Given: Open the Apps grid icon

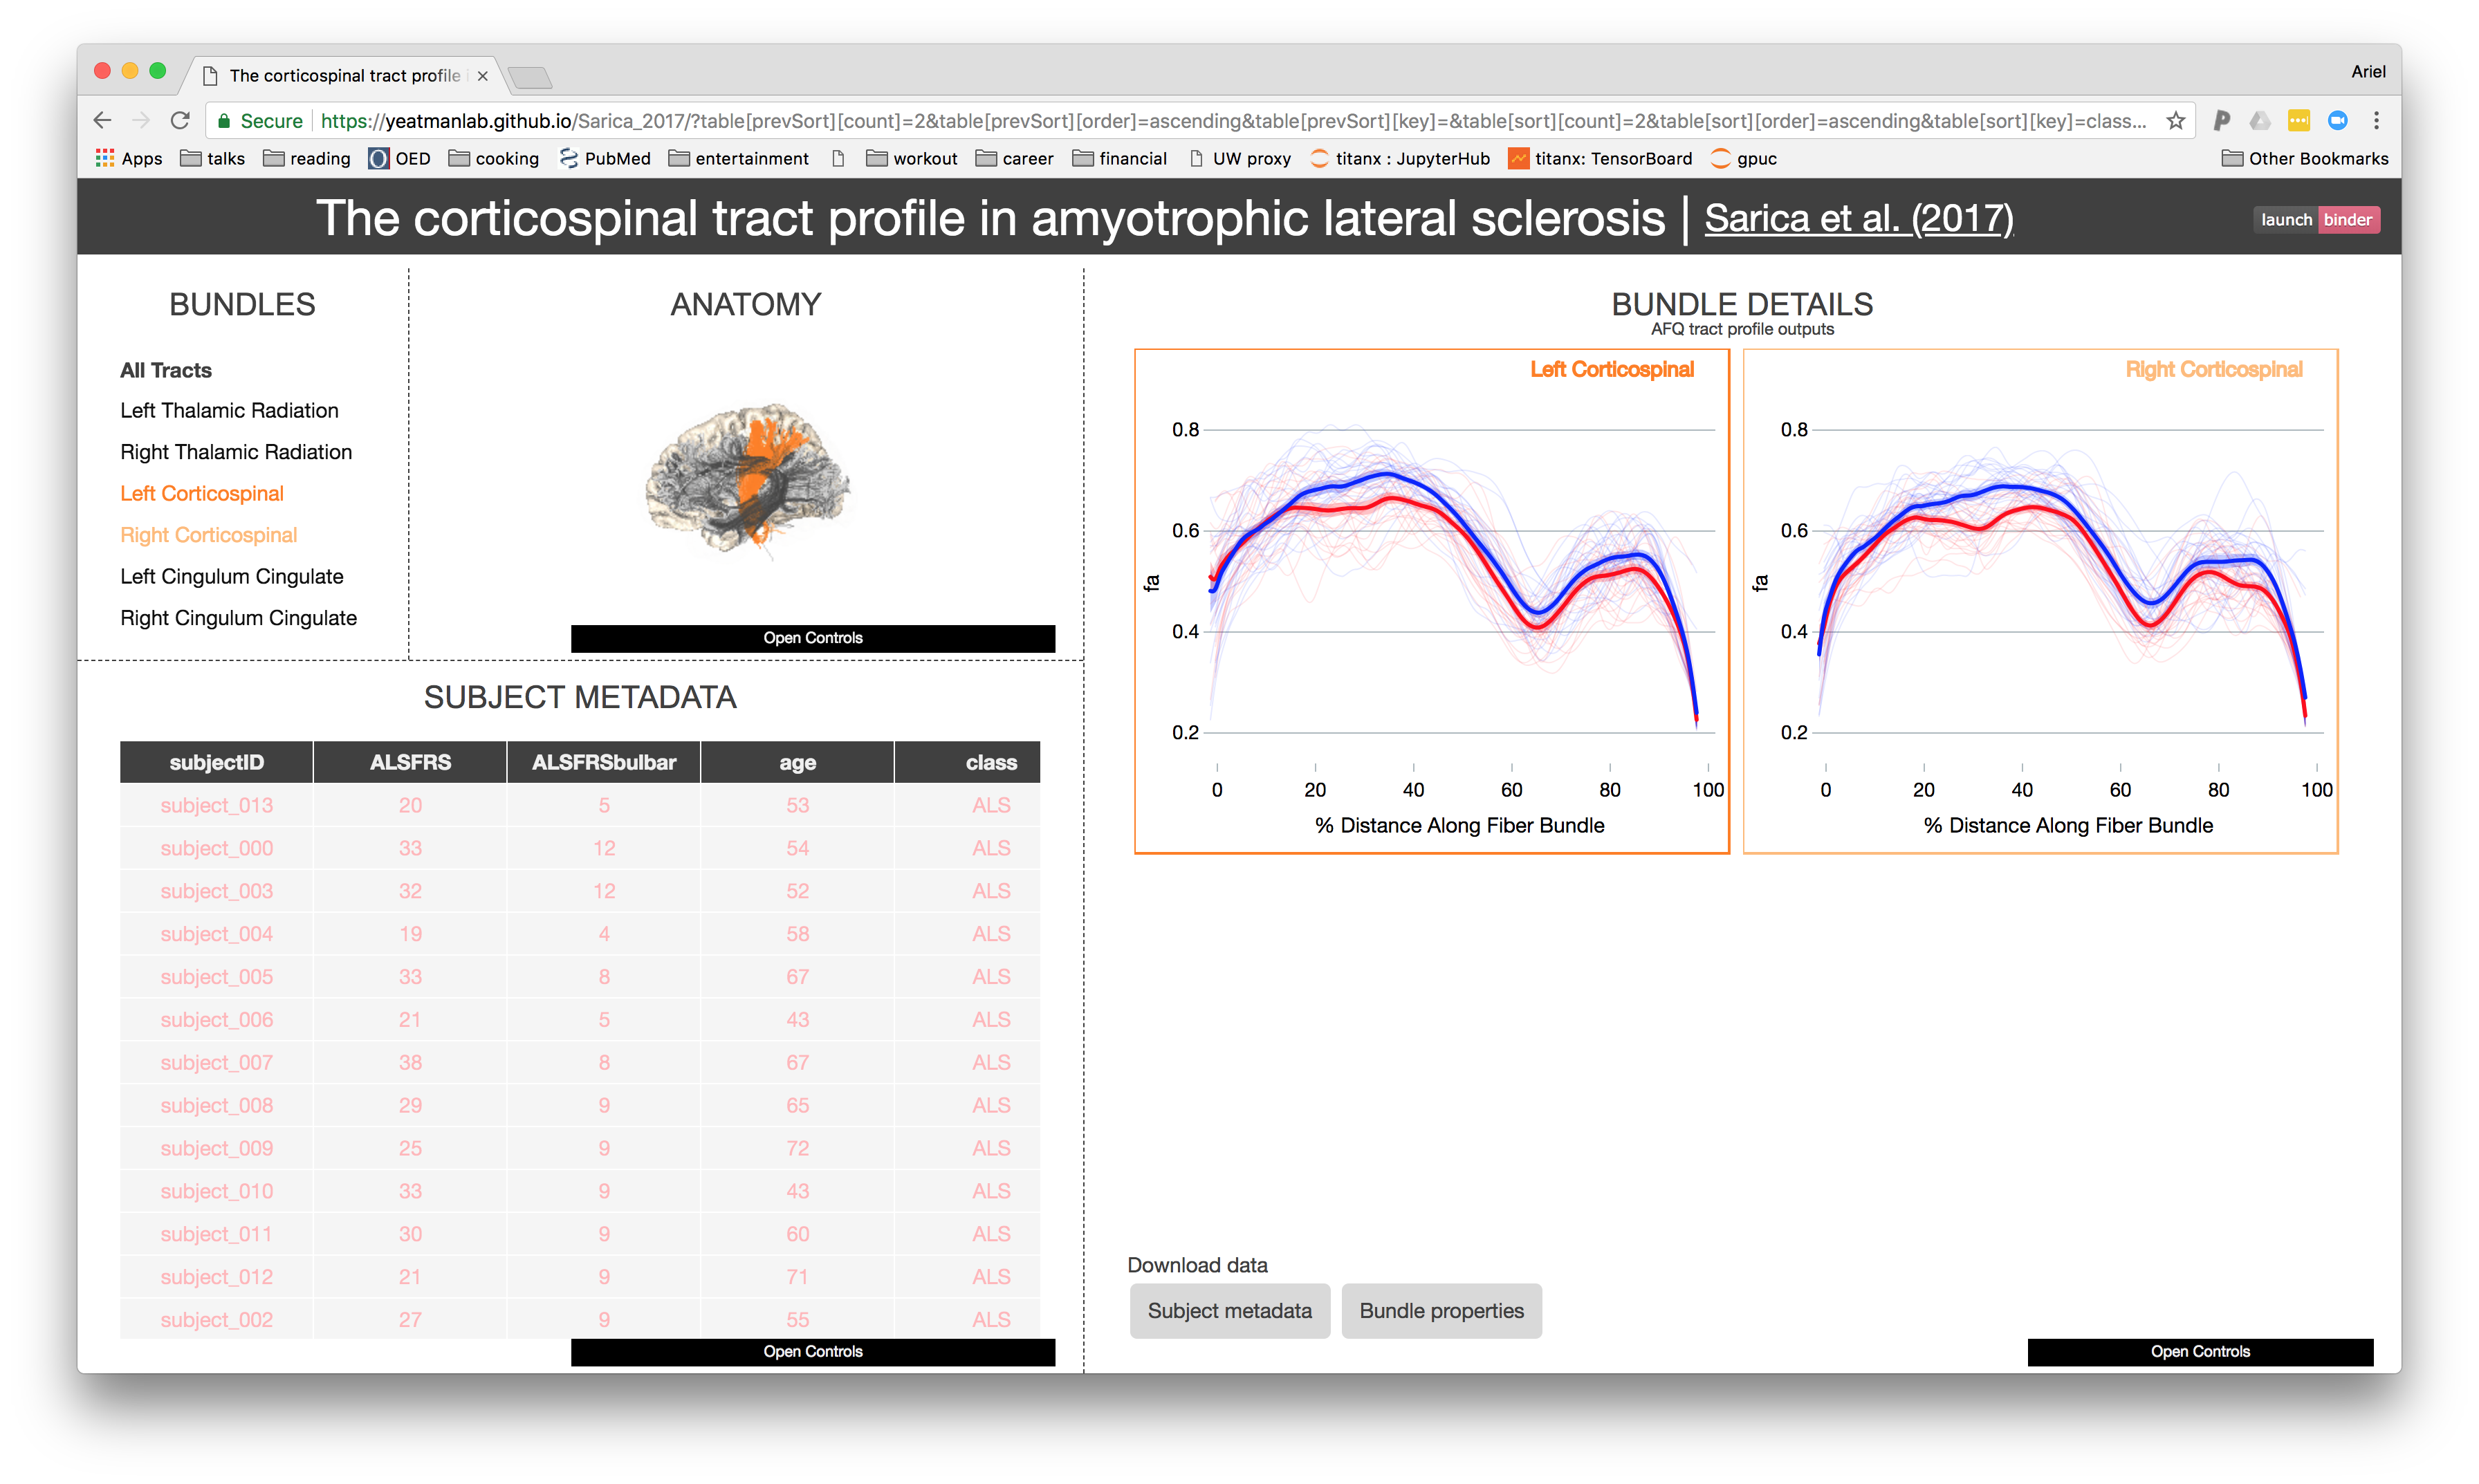Looking at the screenshot, I should click(105, 158).
